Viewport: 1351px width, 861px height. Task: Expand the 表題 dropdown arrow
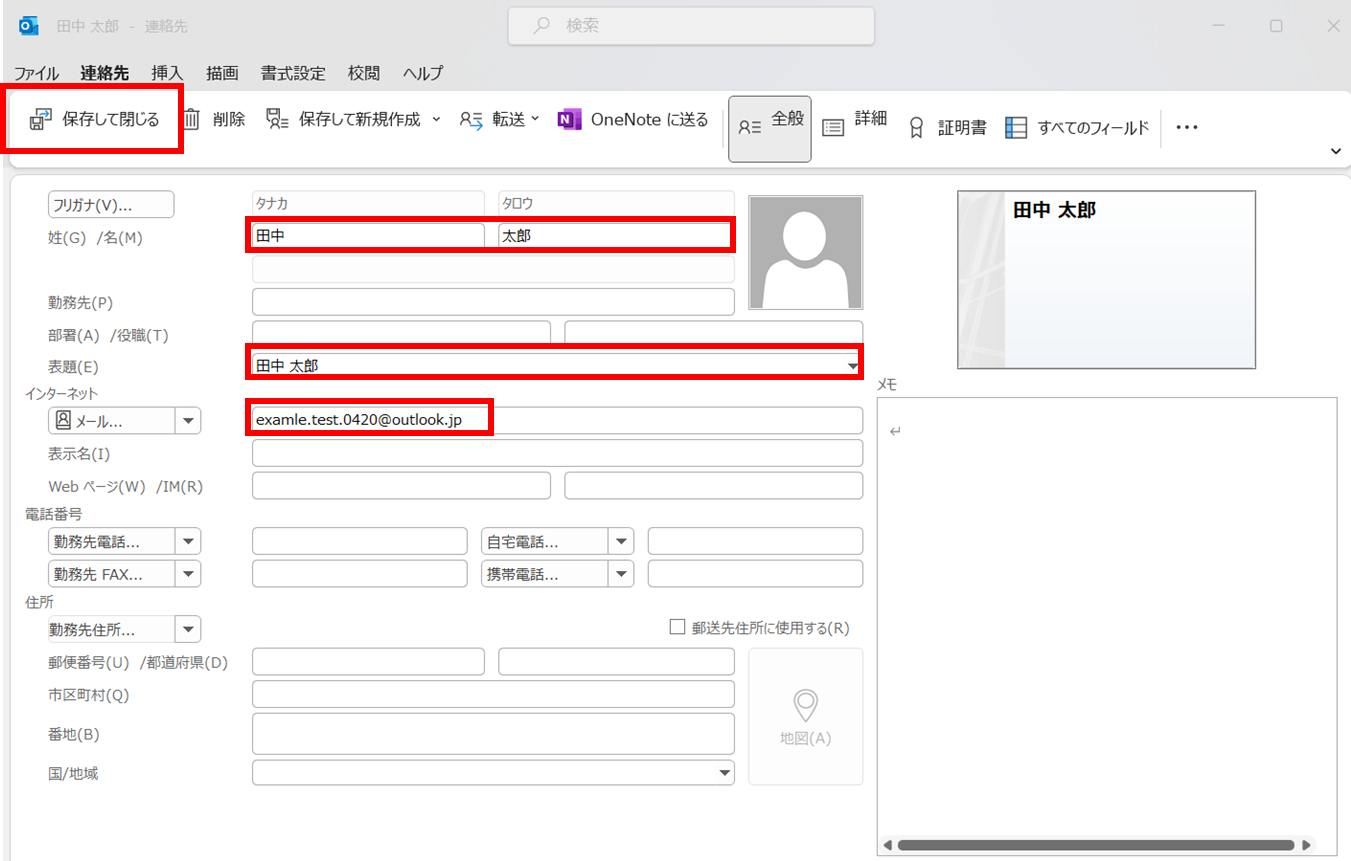click(852, 367)
